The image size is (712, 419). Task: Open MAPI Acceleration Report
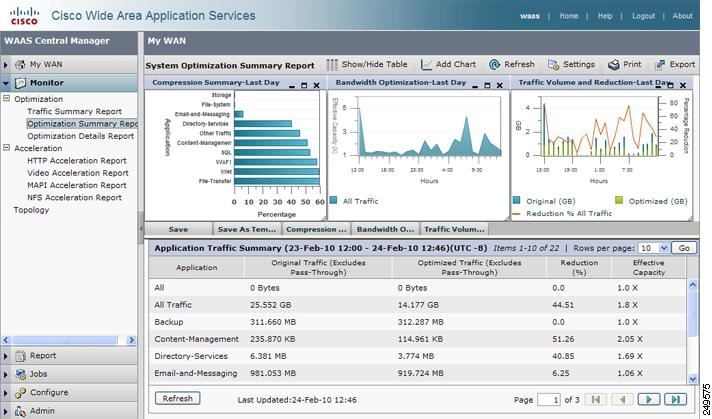(x=76, y=185)
